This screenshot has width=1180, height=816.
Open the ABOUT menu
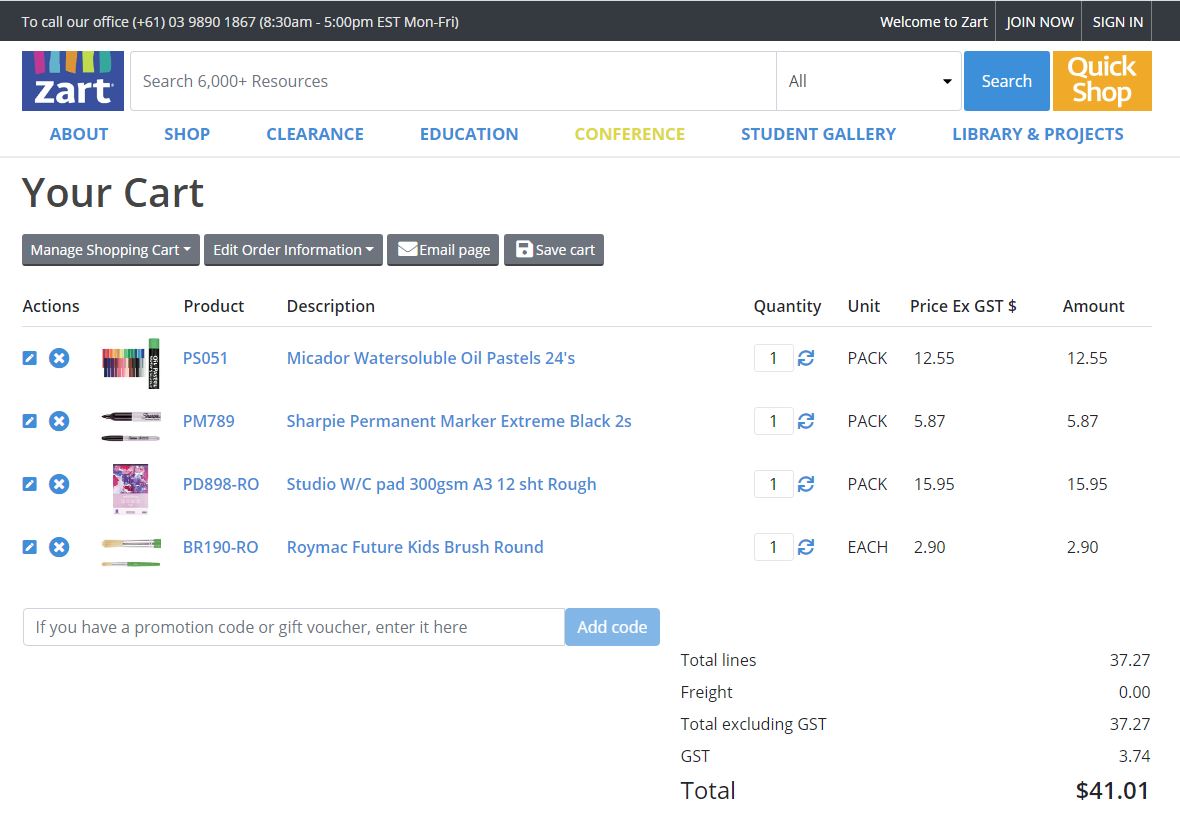pyautogui.click(x=79, y=134)
